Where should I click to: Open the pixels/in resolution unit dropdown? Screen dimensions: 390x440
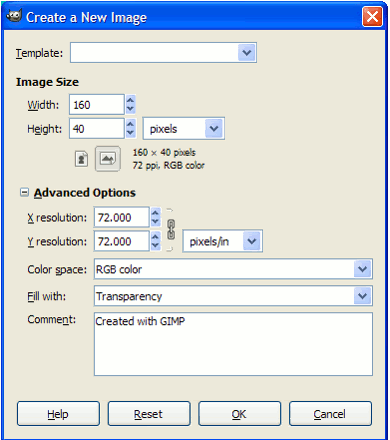(x=223, y=241)
